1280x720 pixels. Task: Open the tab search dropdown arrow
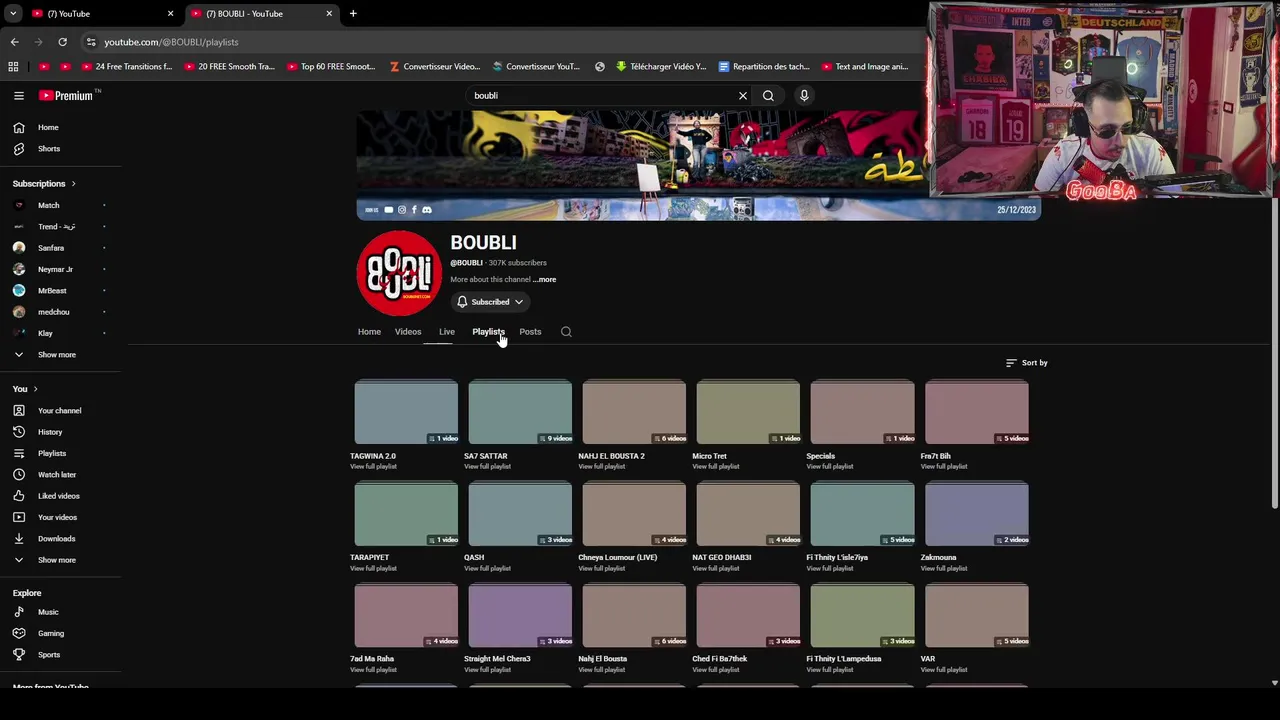(13, 14)
